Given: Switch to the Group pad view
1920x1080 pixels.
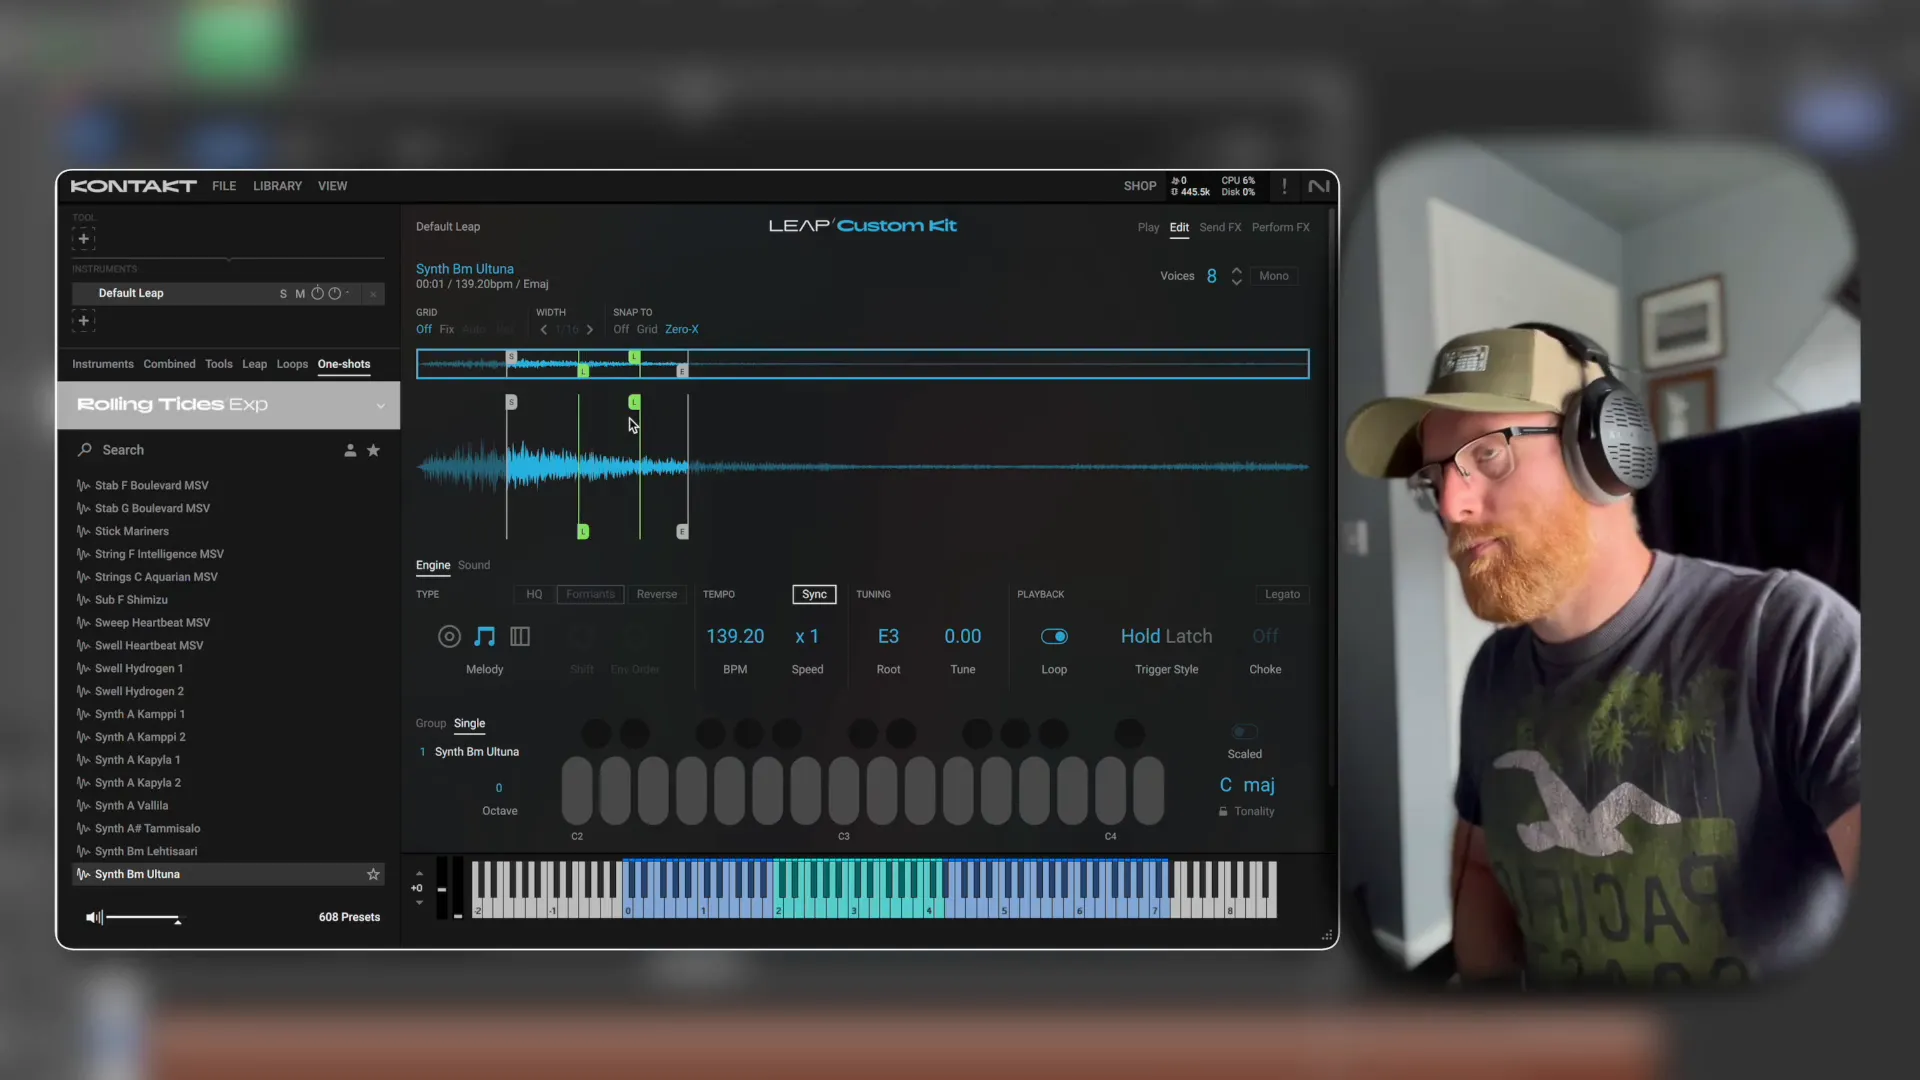Looking at the screenshot, I should (x=430, y=724).
